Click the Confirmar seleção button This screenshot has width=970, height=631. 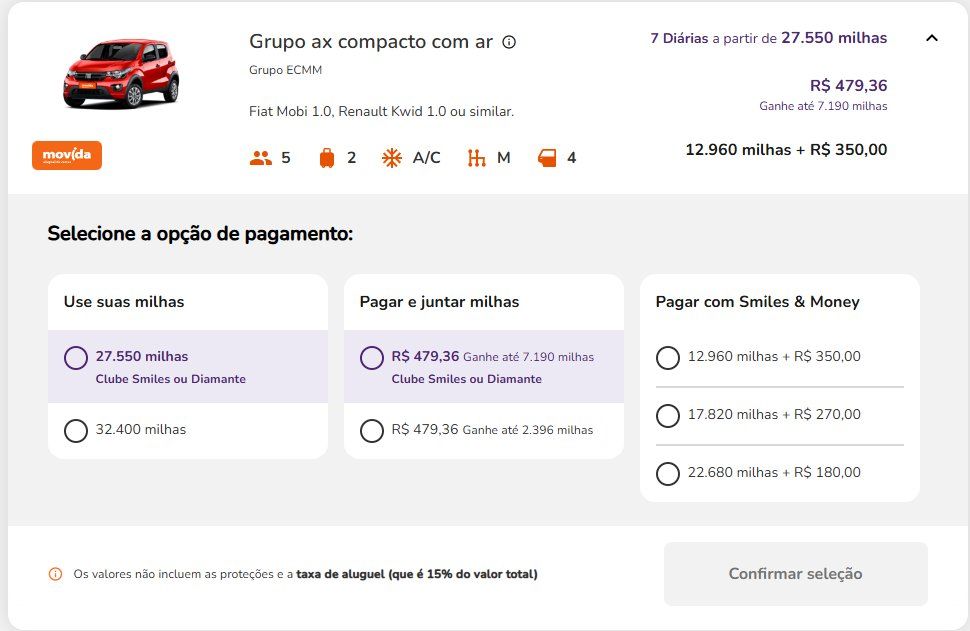796,574
